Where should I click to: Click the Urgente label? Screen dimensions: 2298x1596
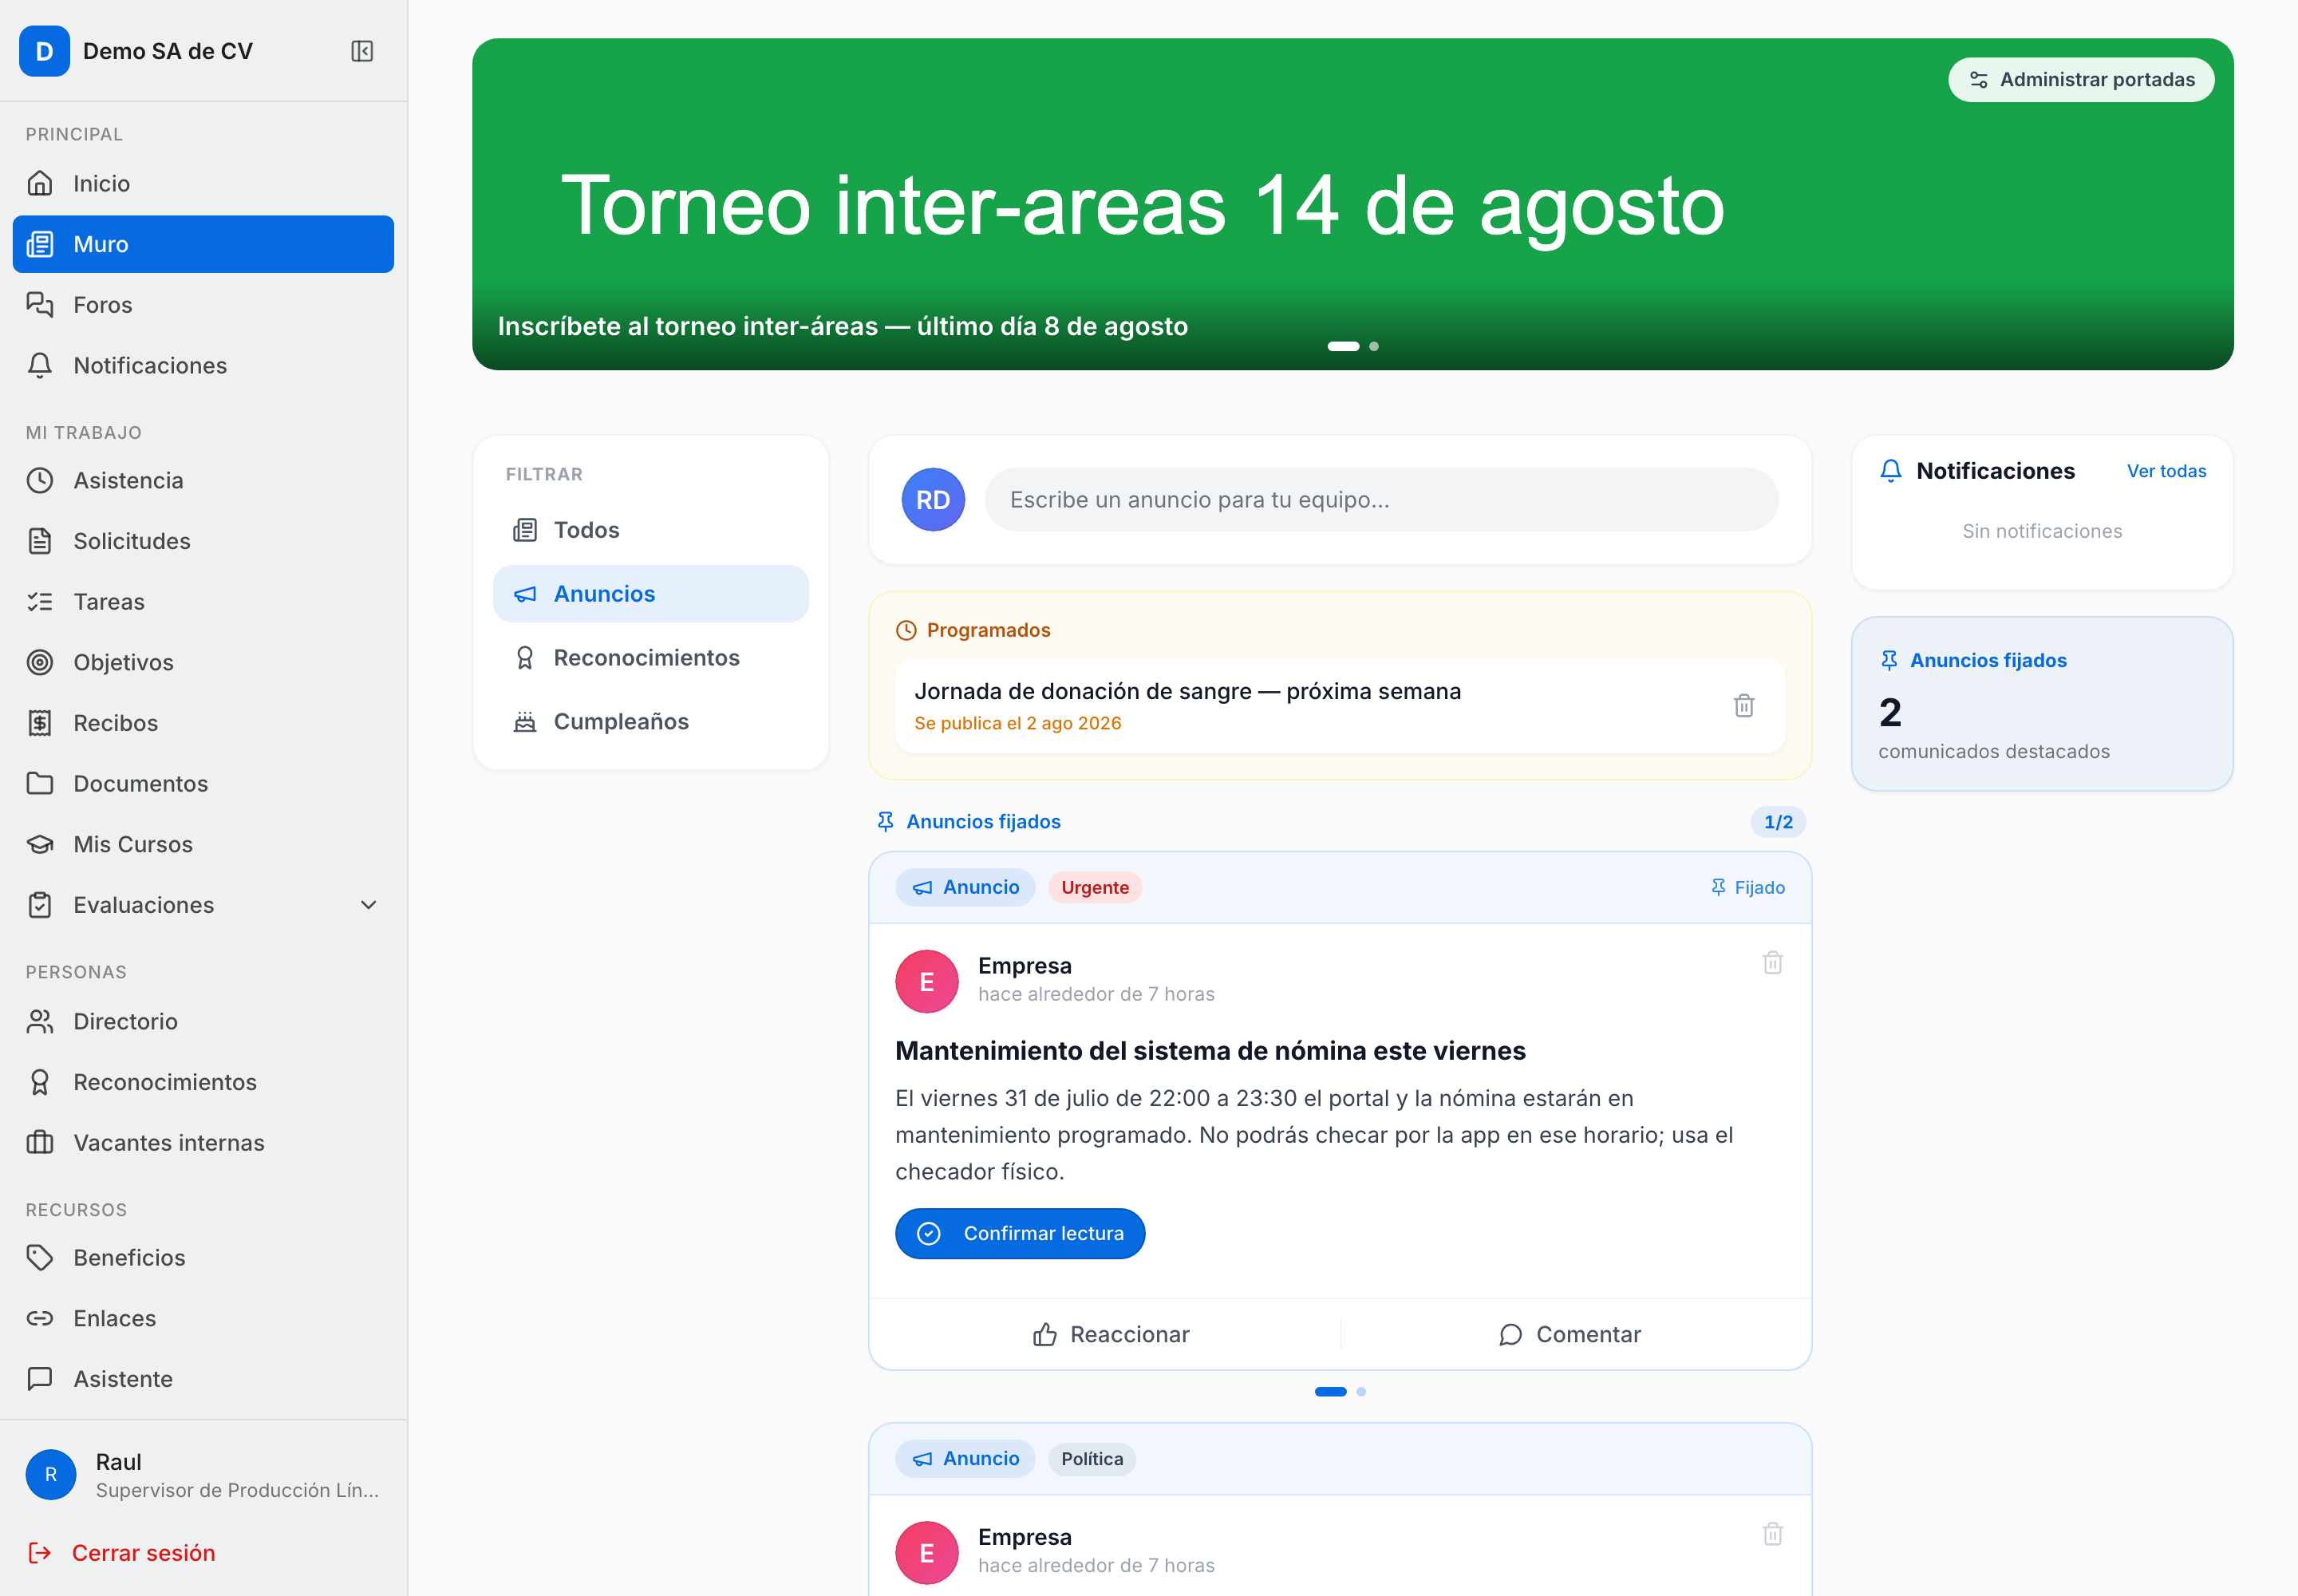tap(1095, 888)
